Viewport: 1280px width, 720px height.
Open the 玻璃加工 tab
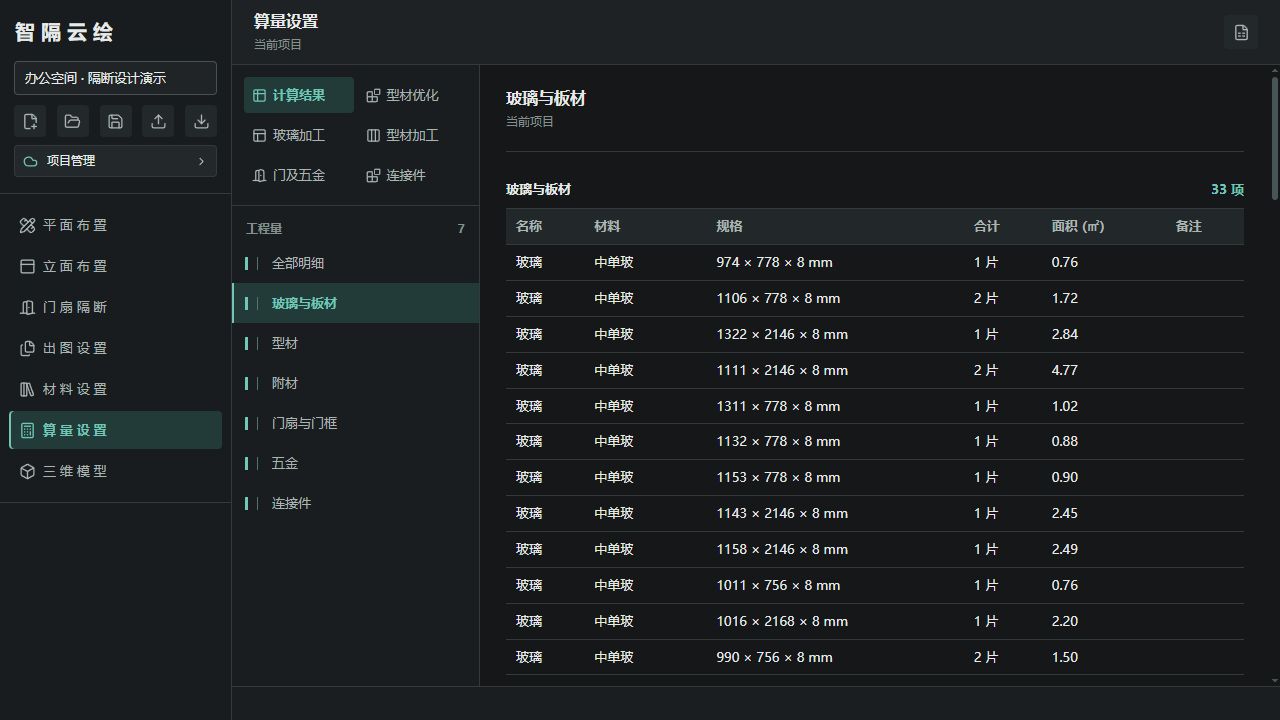click(298, 135)
